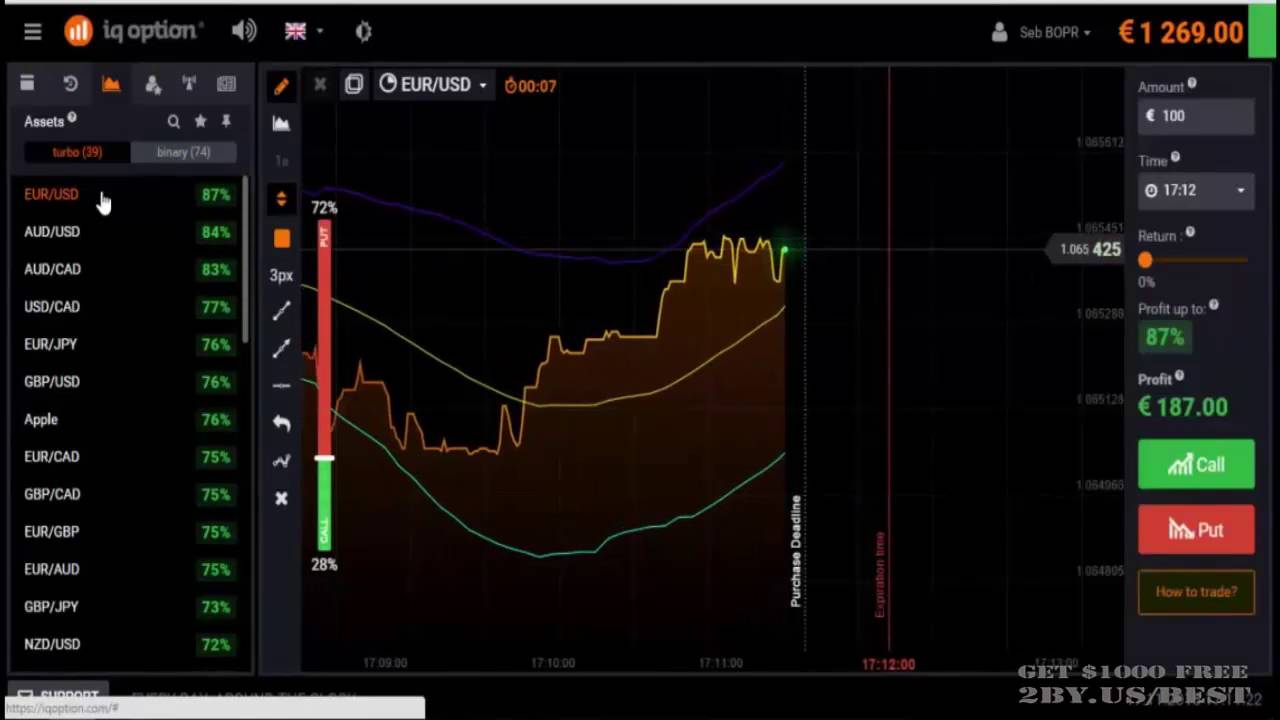This screenshot has width=1280, height=720.
Task: Open the leaderboard person-star icon
Action: click(x=152, y=85)
